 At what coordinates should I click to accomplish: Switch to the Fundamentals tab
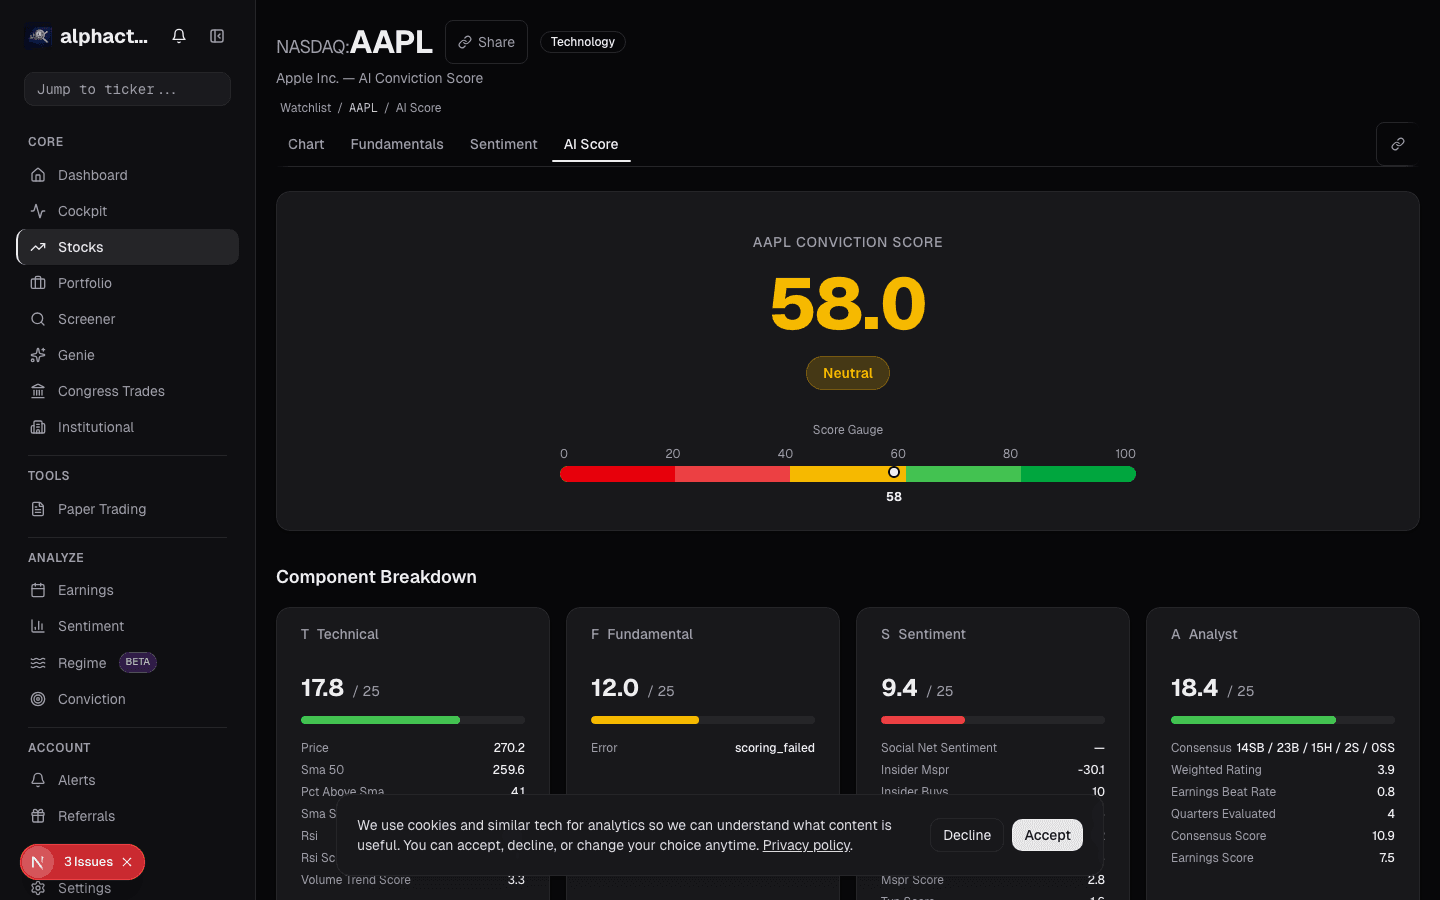pyautogui.click(x=397, y=144)
